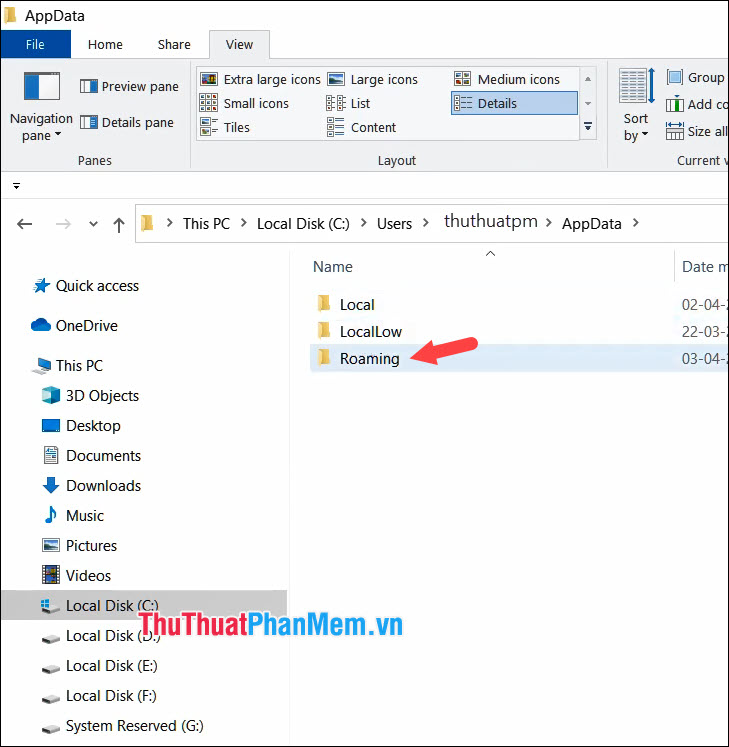Click the Up directory arrow button

point(119,224)
